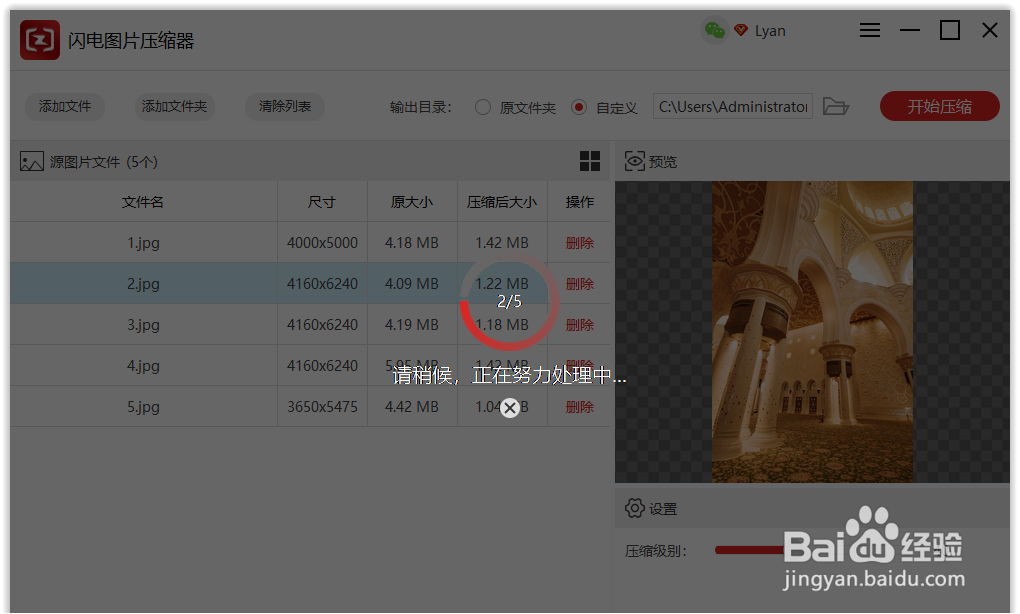Screen dimensions: 1020x614
Task: Click output path input field
Action: point(732,107)
